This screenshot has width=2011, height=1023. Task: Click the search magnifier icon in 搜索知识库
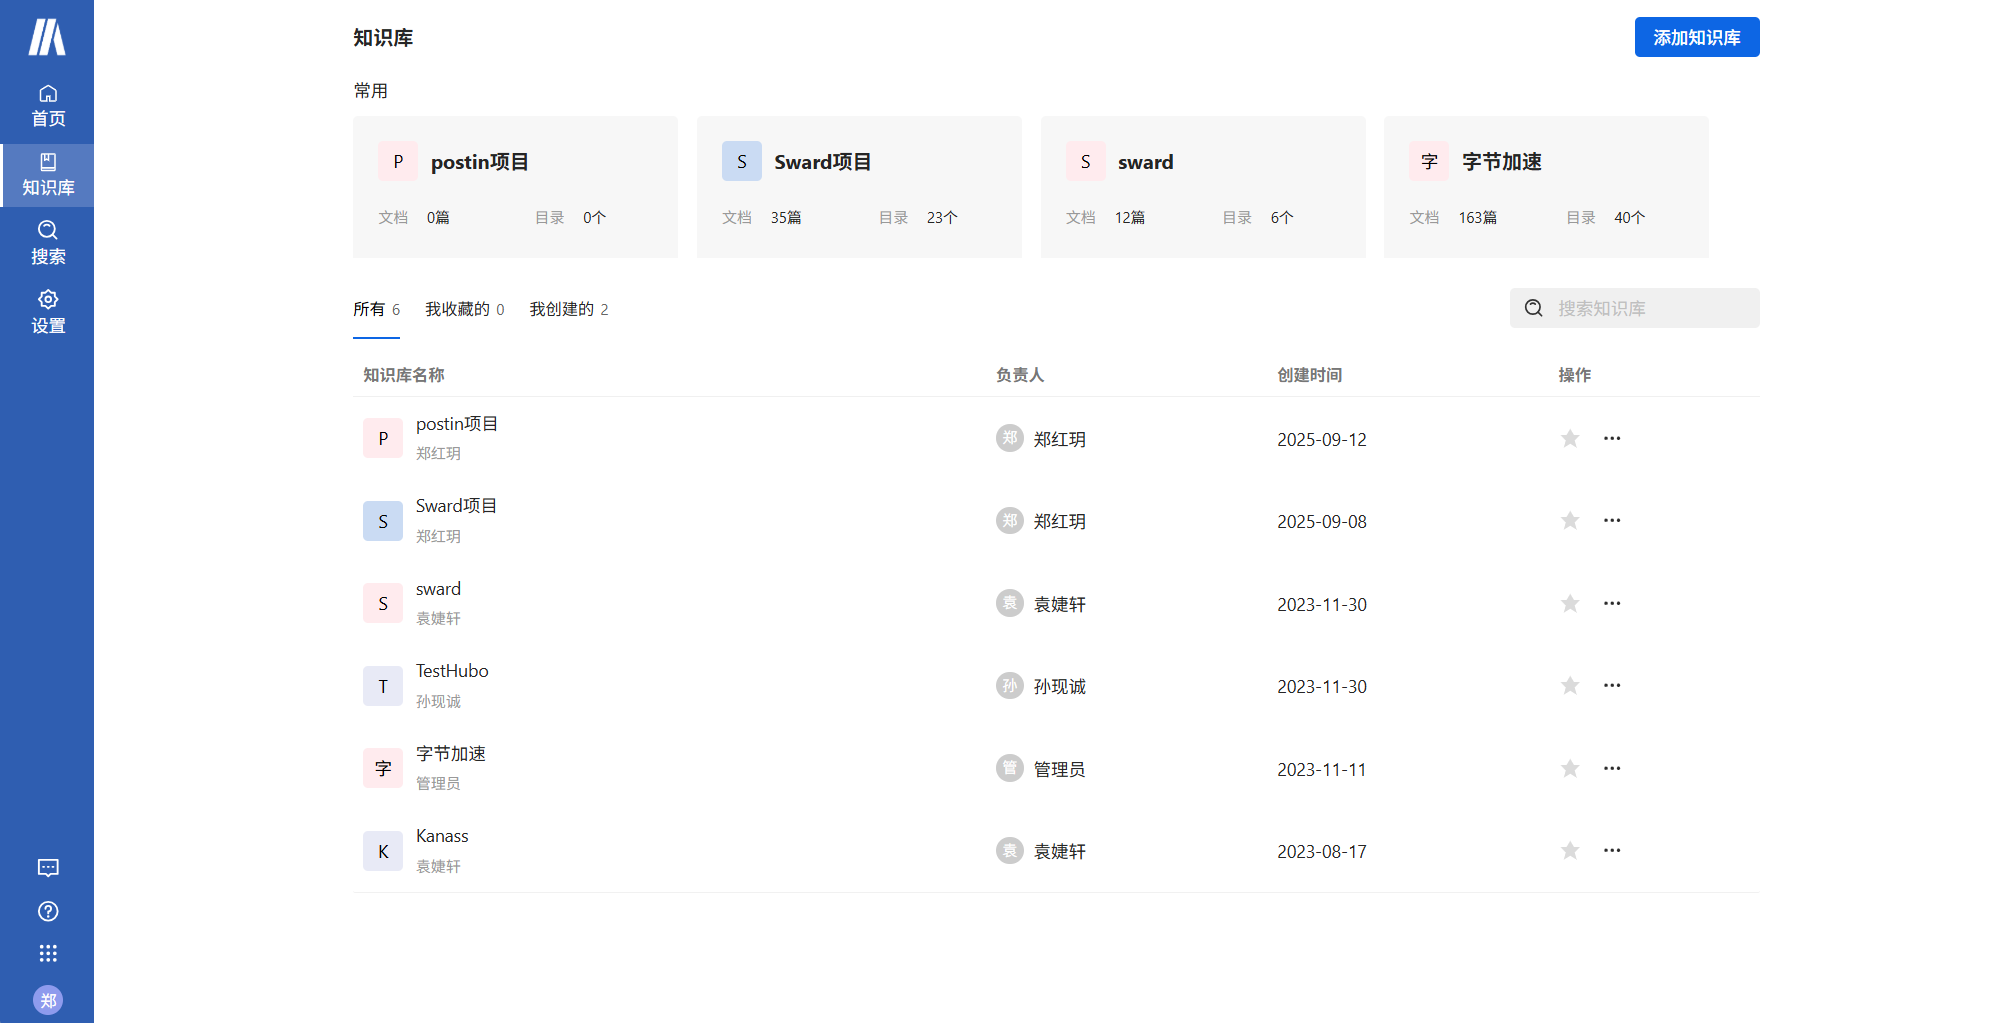[x=1534, y=308]
